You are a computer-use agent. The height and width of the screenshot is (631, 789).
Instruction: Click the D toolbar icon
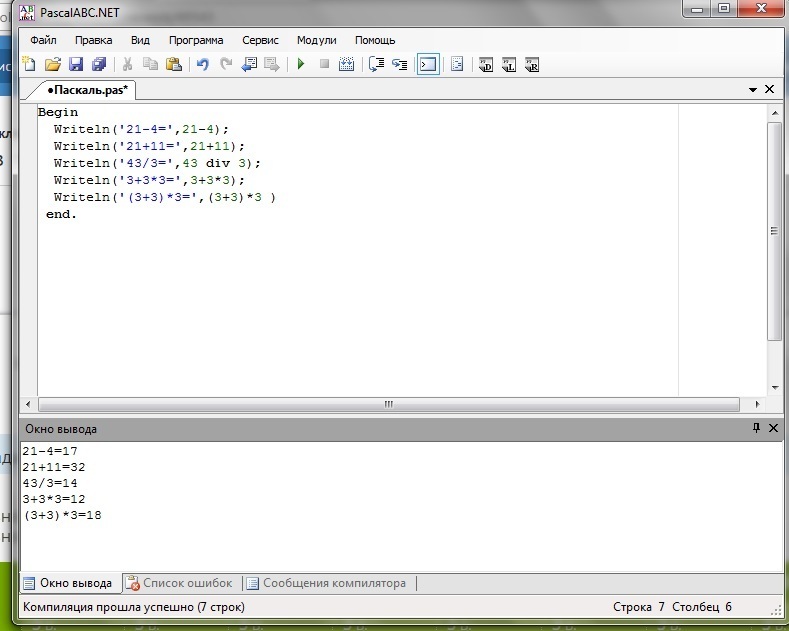pyautogui.click(x=486, y=65)
